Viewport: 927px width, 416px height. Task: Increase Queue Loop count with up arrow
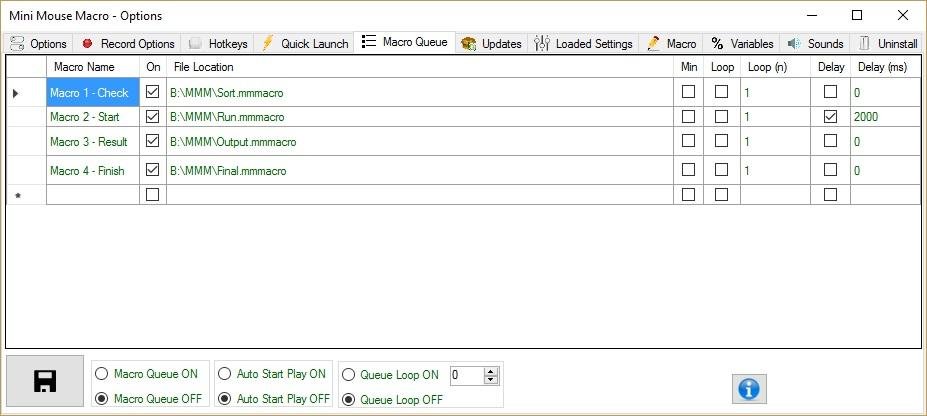[491, 372]
